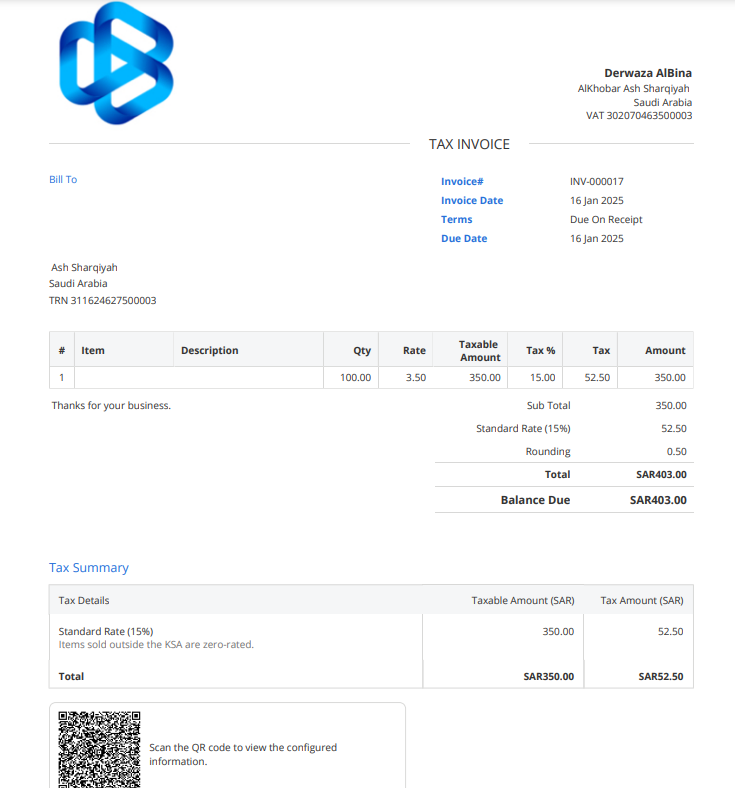Screen dimensions: 735x788
Task: Click the Derwaza AlBina company name
Action: pyautogui.click(x=647, y=73)
